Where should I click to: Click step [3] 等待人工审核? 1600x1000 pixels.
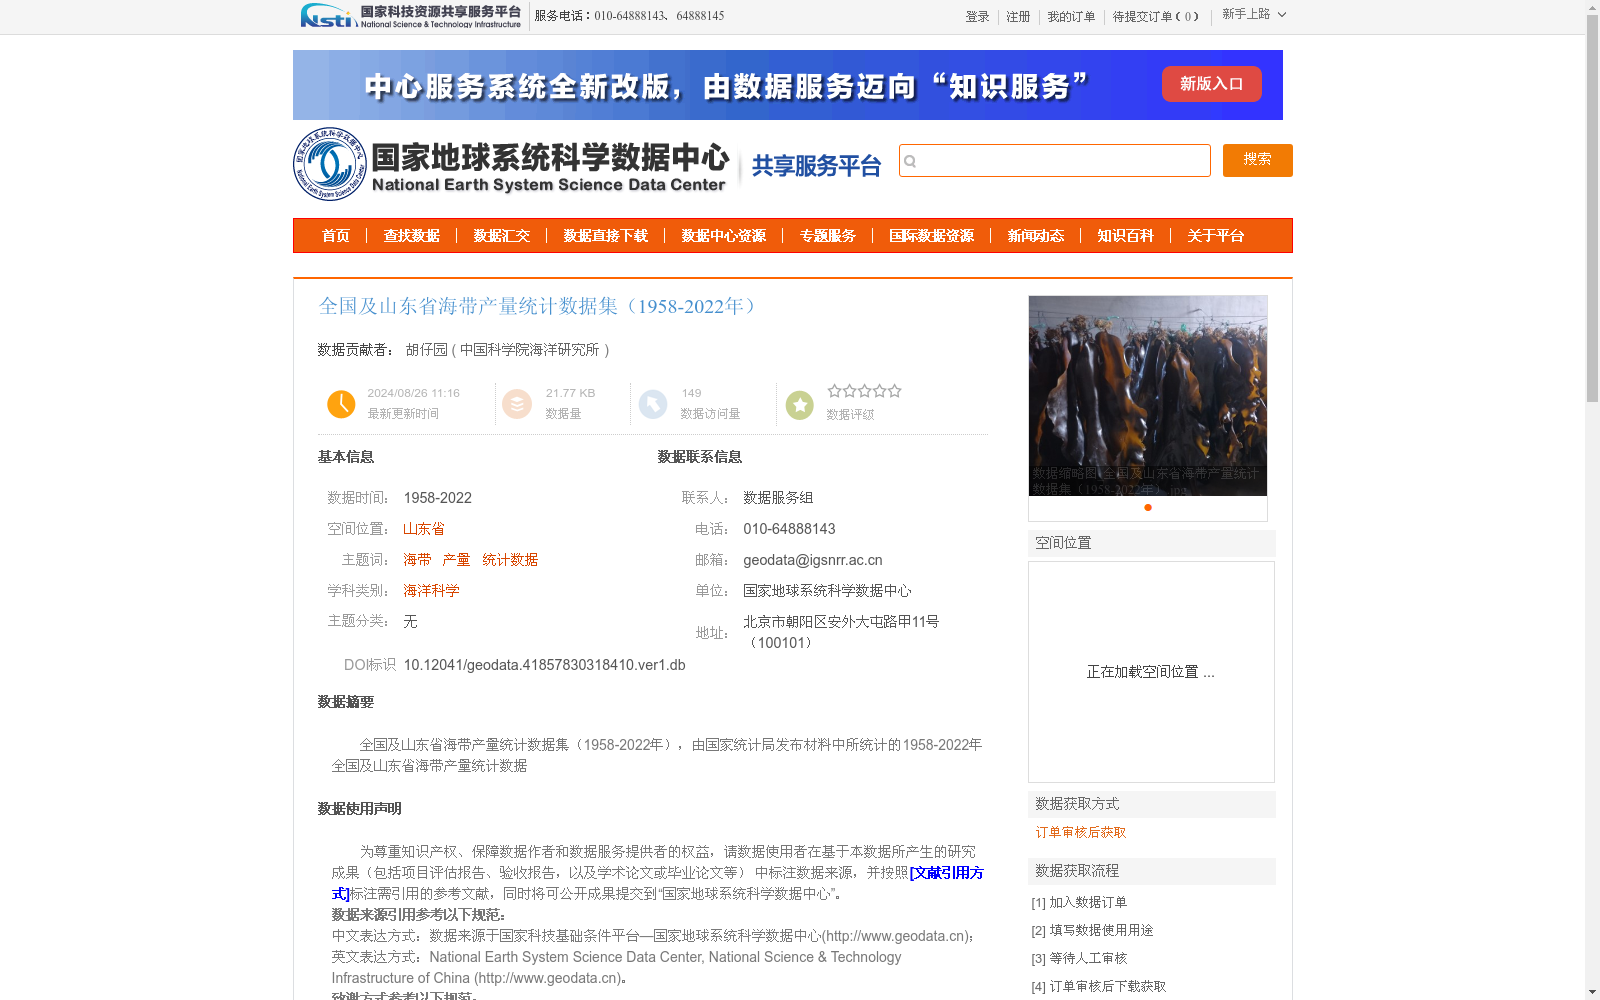point(1079,958)
